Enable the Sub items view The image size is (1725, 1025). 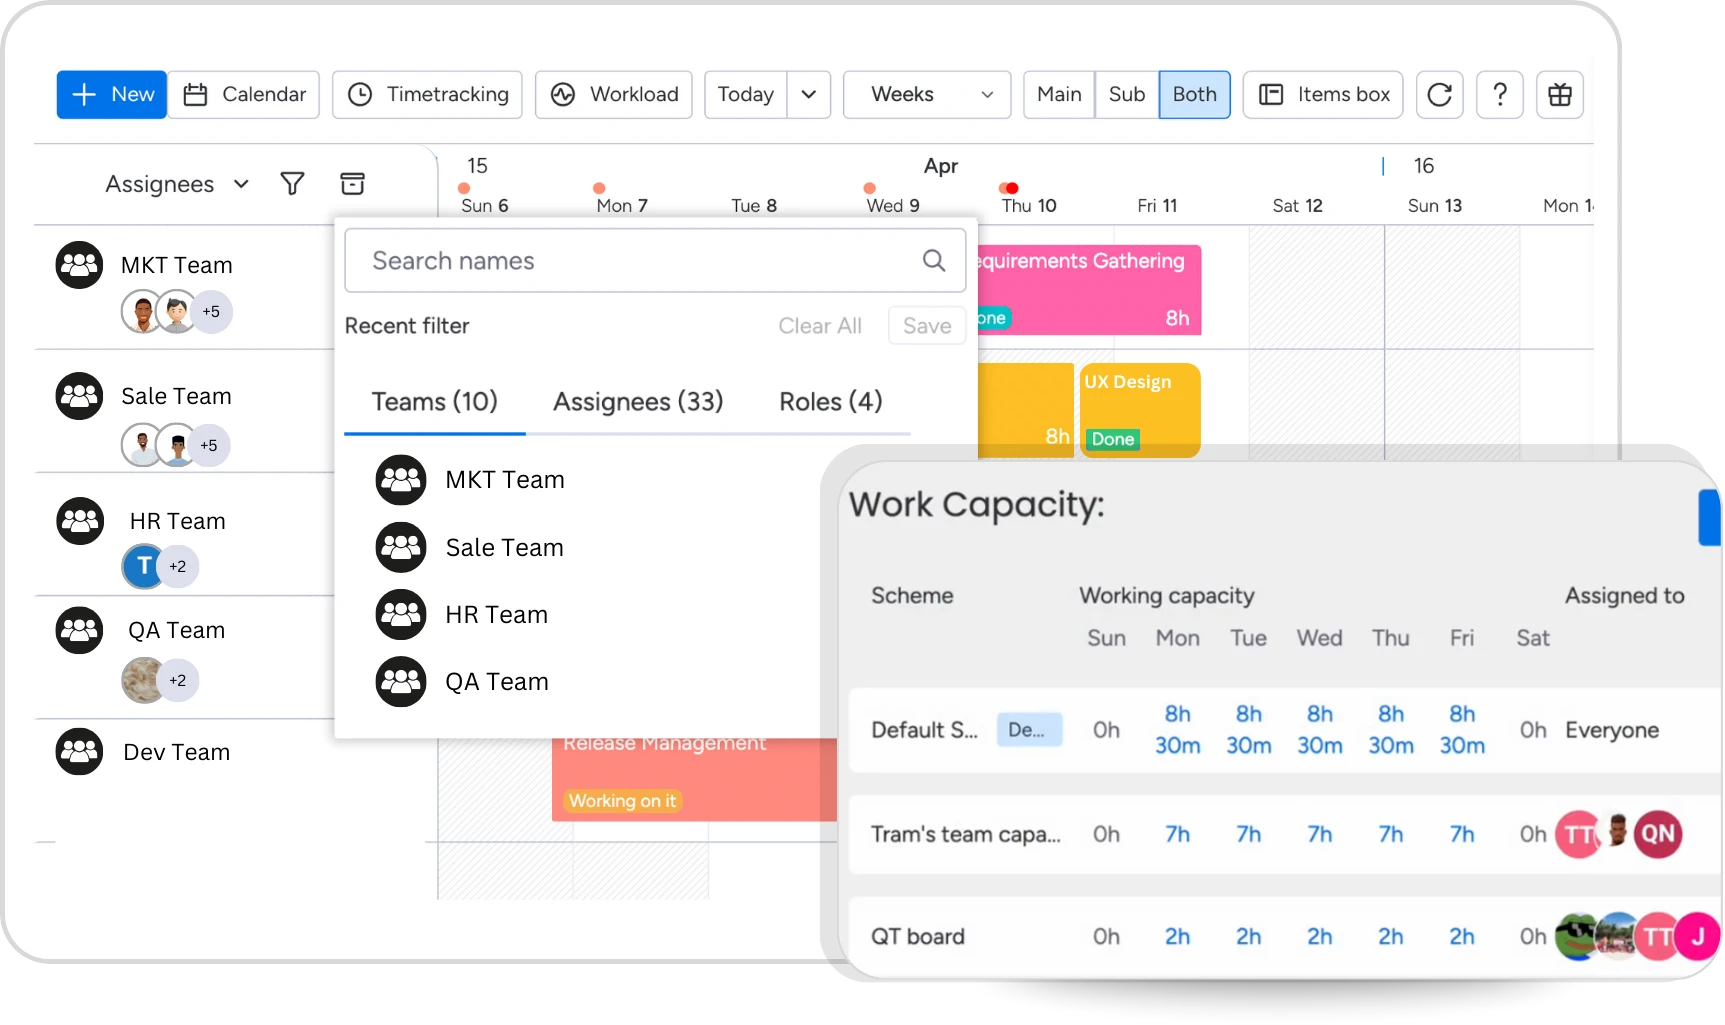(1126, 94)
